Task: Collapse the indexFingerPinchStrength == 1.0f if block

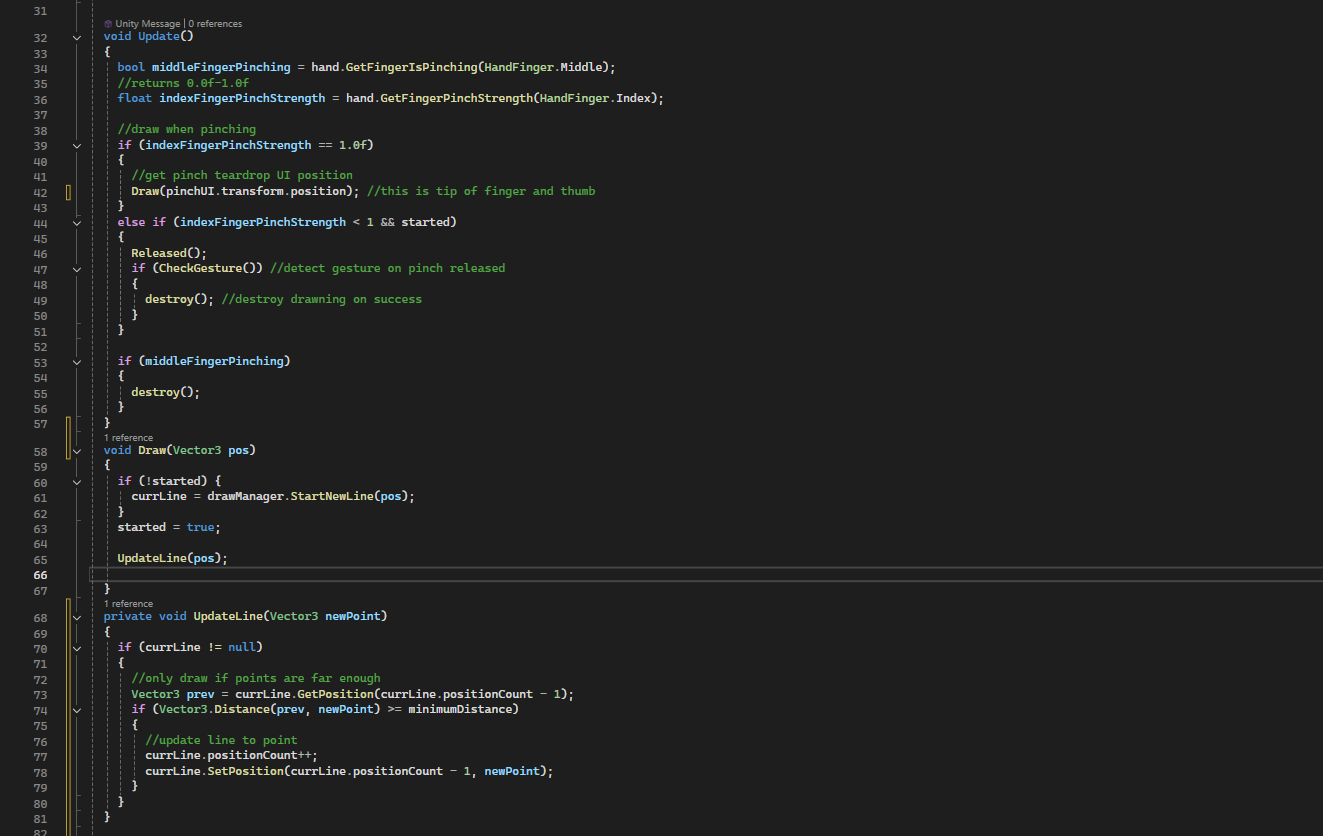Action: point(77,146)
